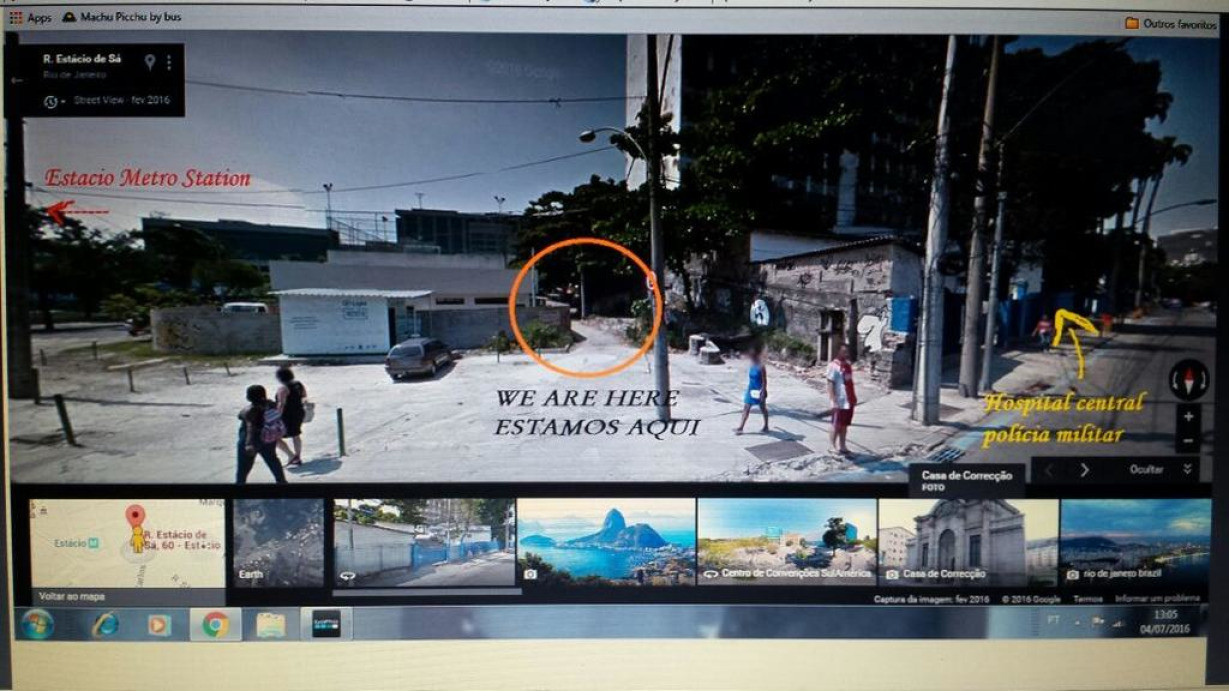The image size is (1229, 691).
Task: Click the Apps shortcut in the bookmarks bar
Action: pos(30,18)
